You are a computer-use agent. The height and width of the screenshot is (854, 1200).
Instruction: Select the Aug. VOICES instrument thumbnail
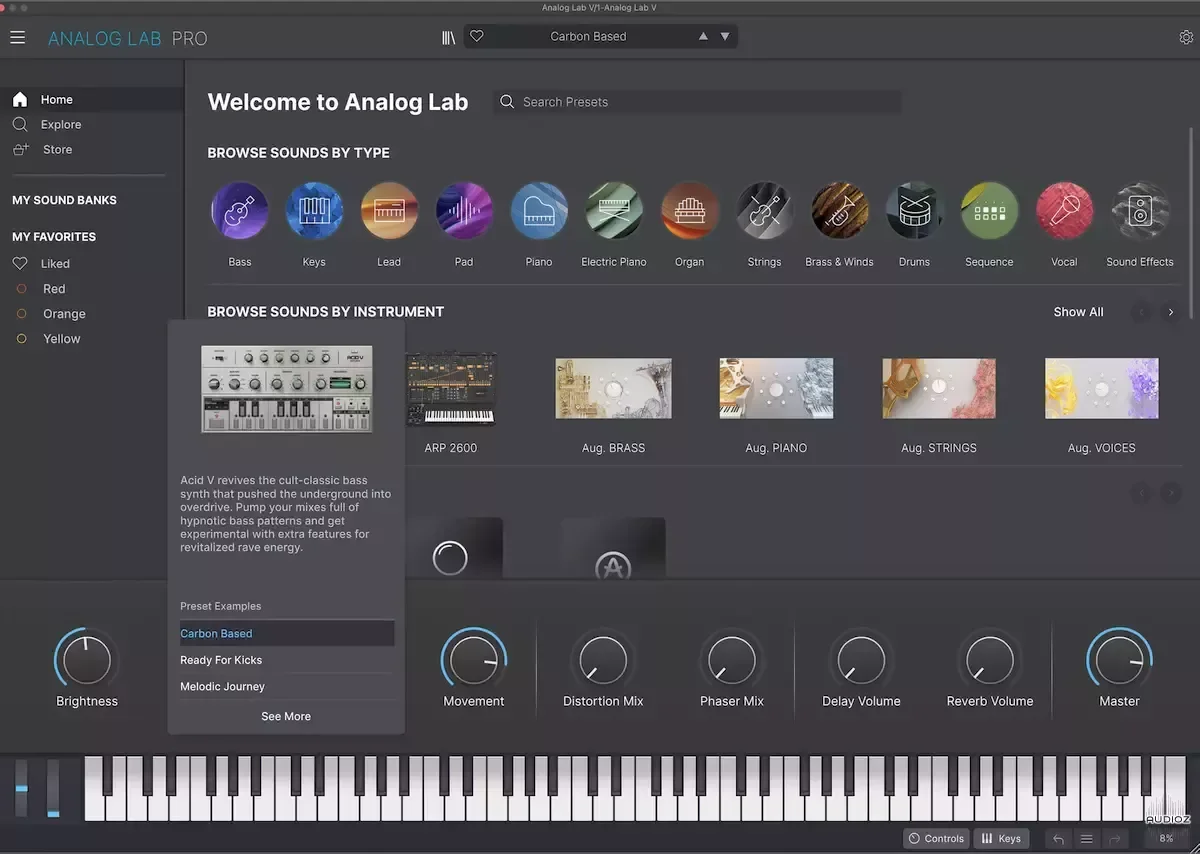[x=1101, y=388]
